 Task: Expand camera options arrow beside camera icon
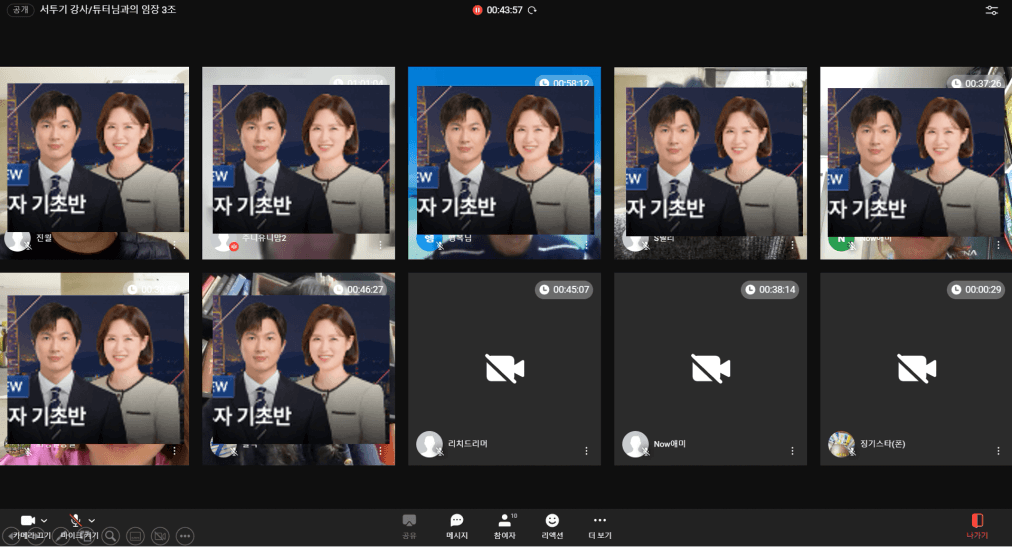[x=44, y=520]
